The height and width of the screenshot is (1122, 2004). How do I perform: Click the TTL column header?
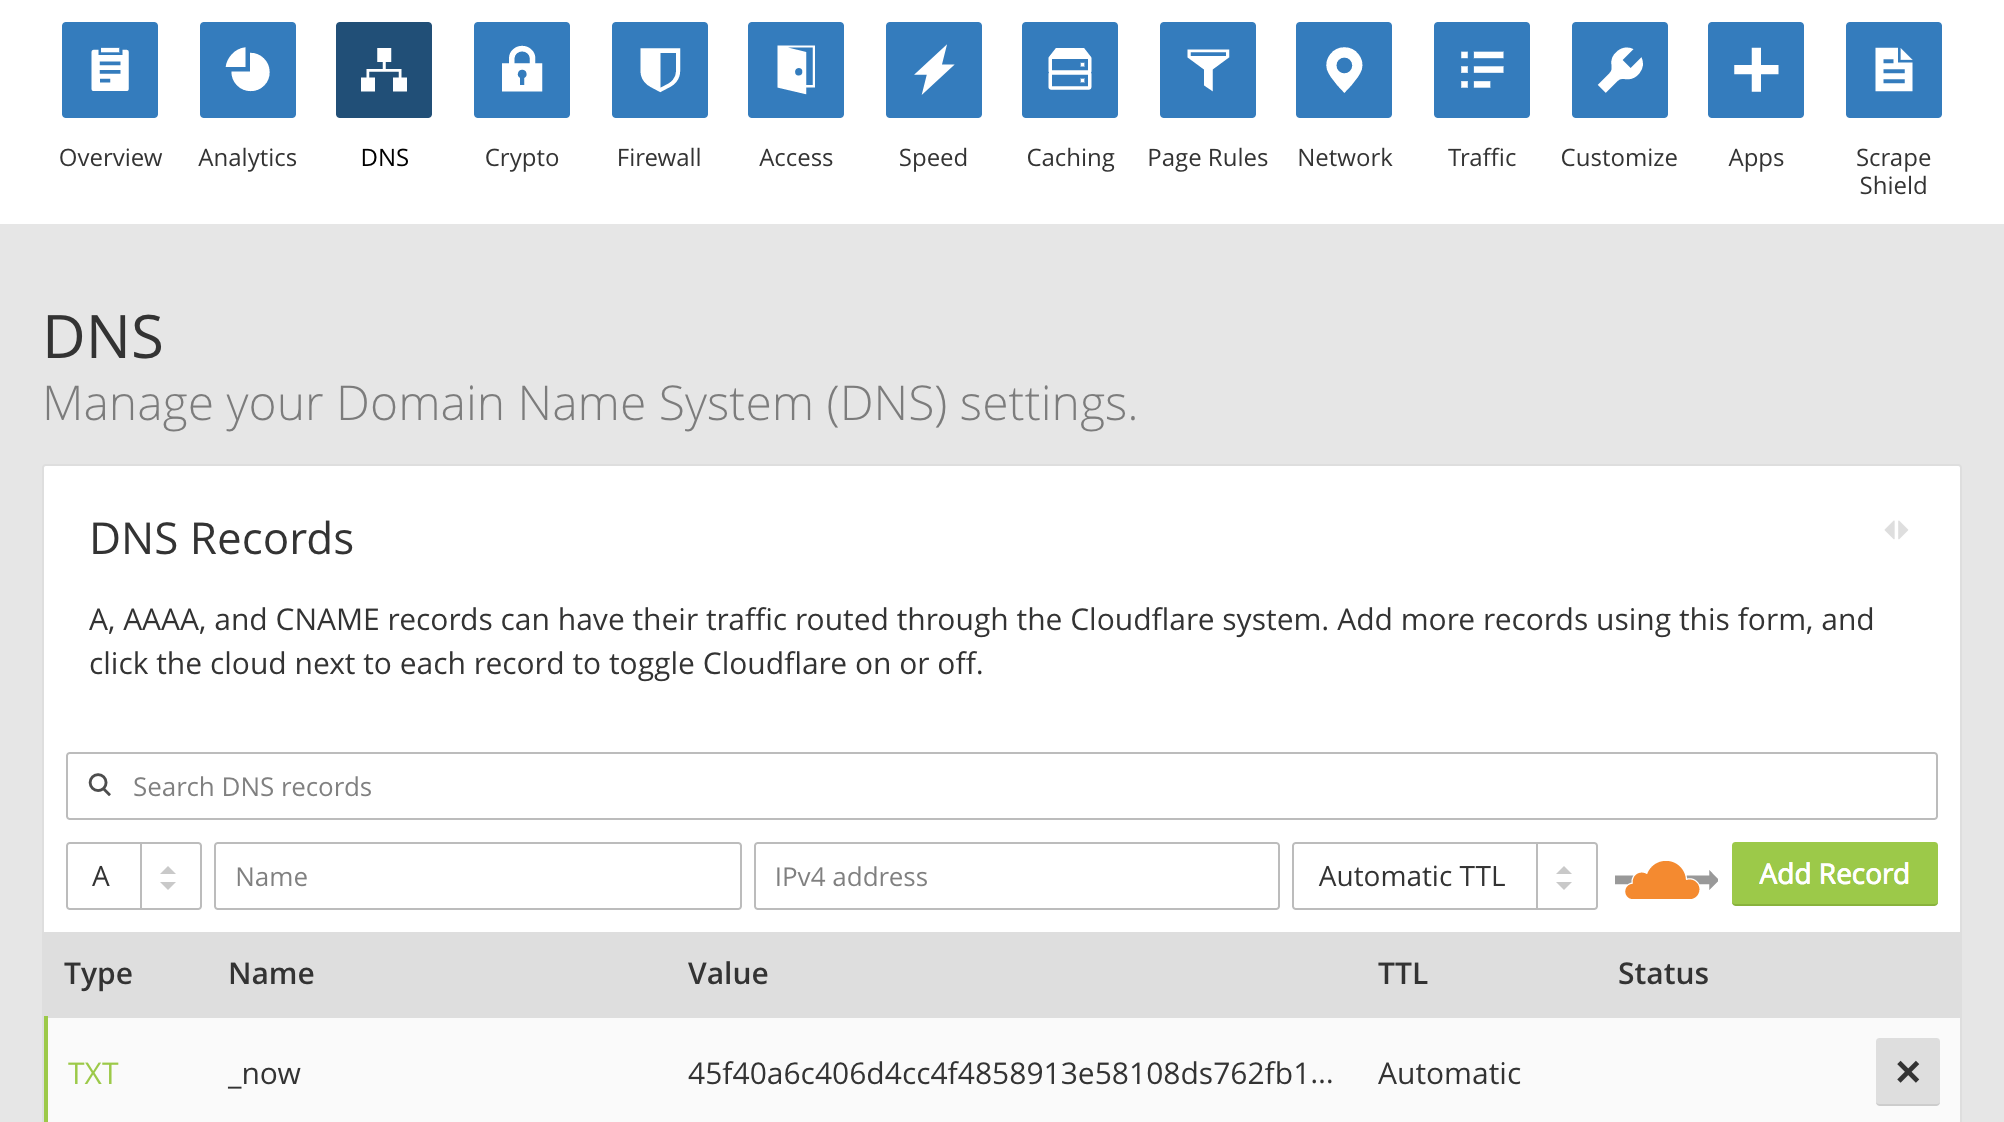tap(1402, 973)
